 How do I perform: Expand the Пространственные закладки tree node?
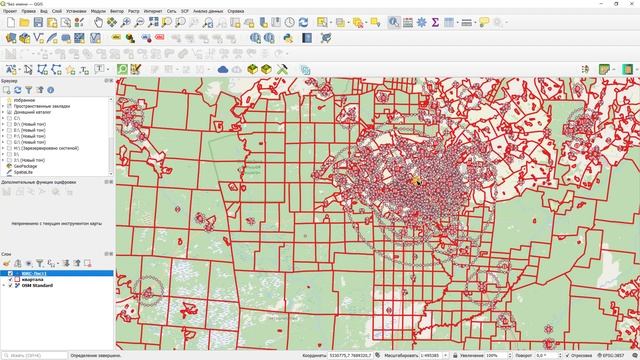pos(3,106)
